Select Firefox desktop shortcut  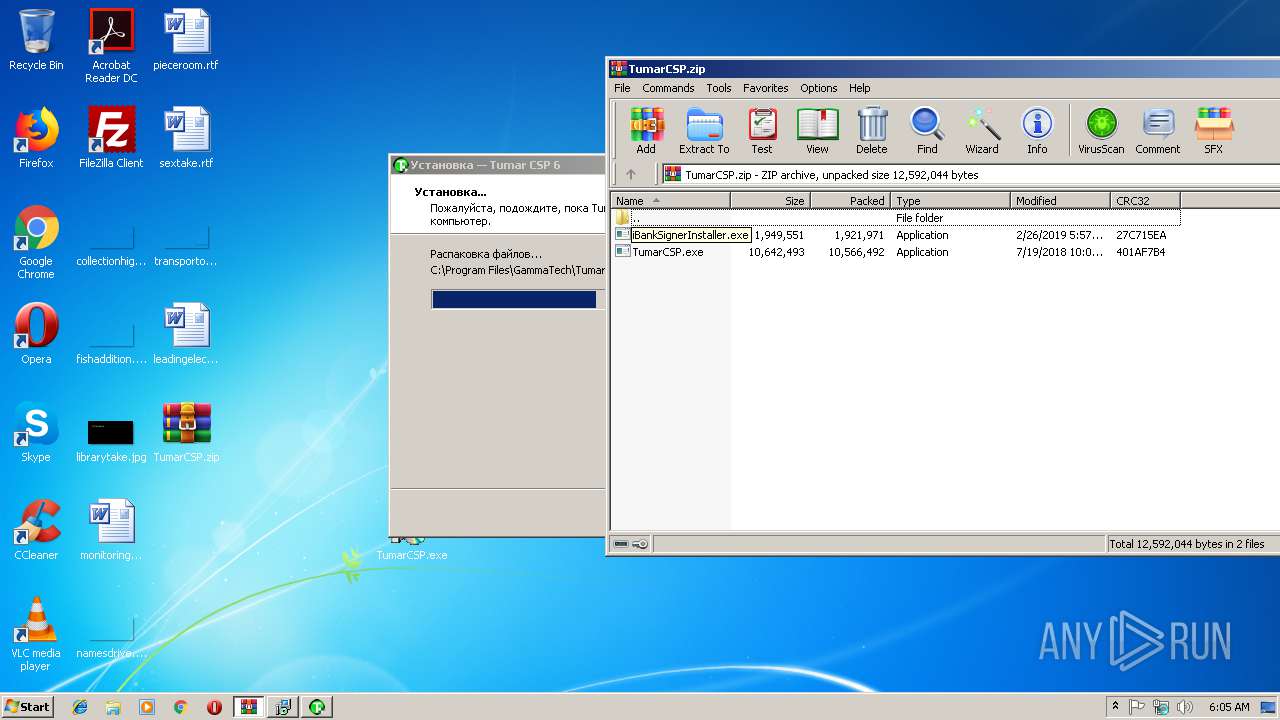(x=36, y=138)
